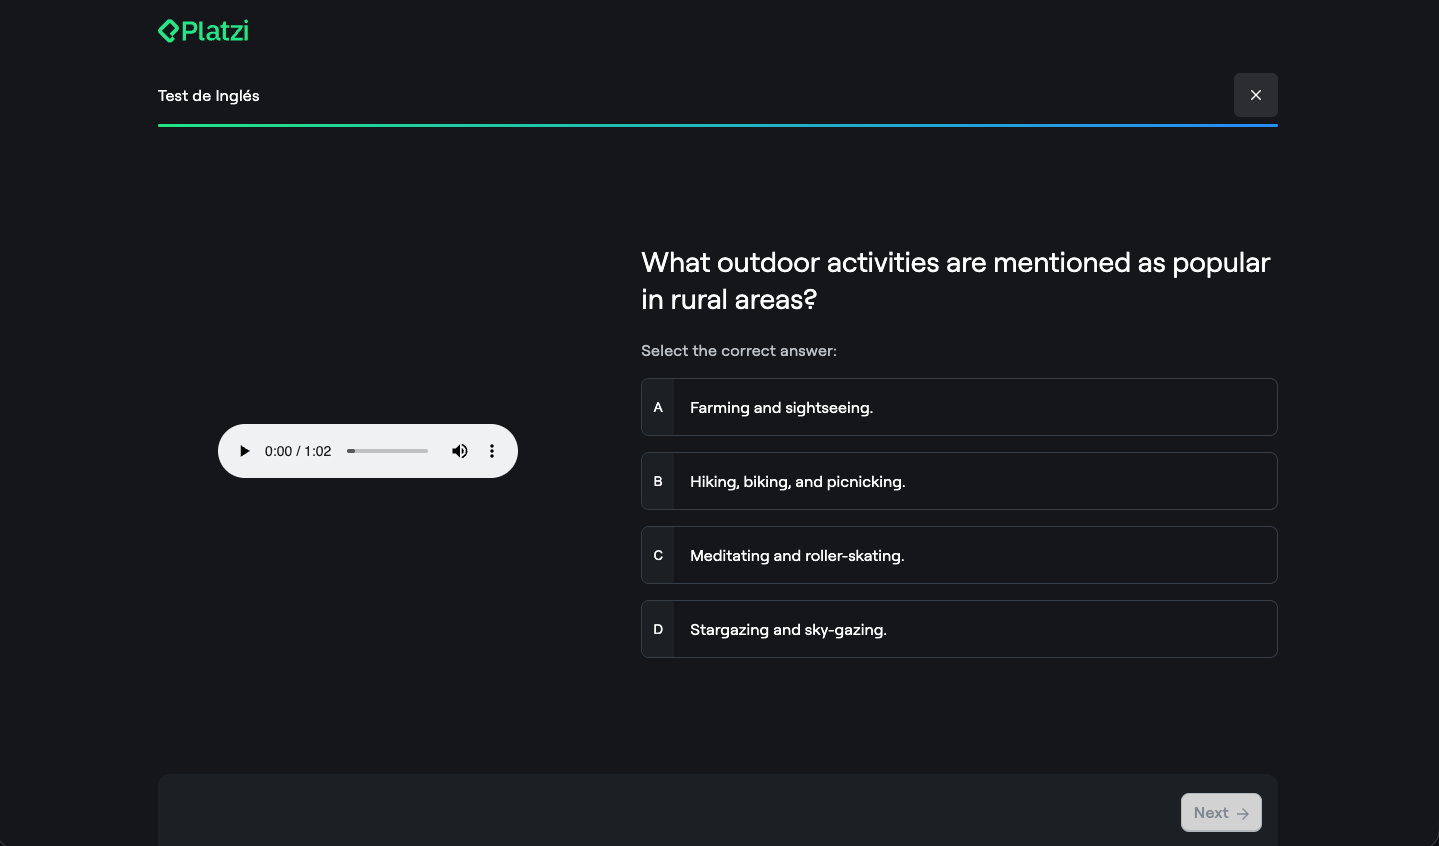
Task: Choose option C, Meditating and roller-skating
Action: pos(958,555)
